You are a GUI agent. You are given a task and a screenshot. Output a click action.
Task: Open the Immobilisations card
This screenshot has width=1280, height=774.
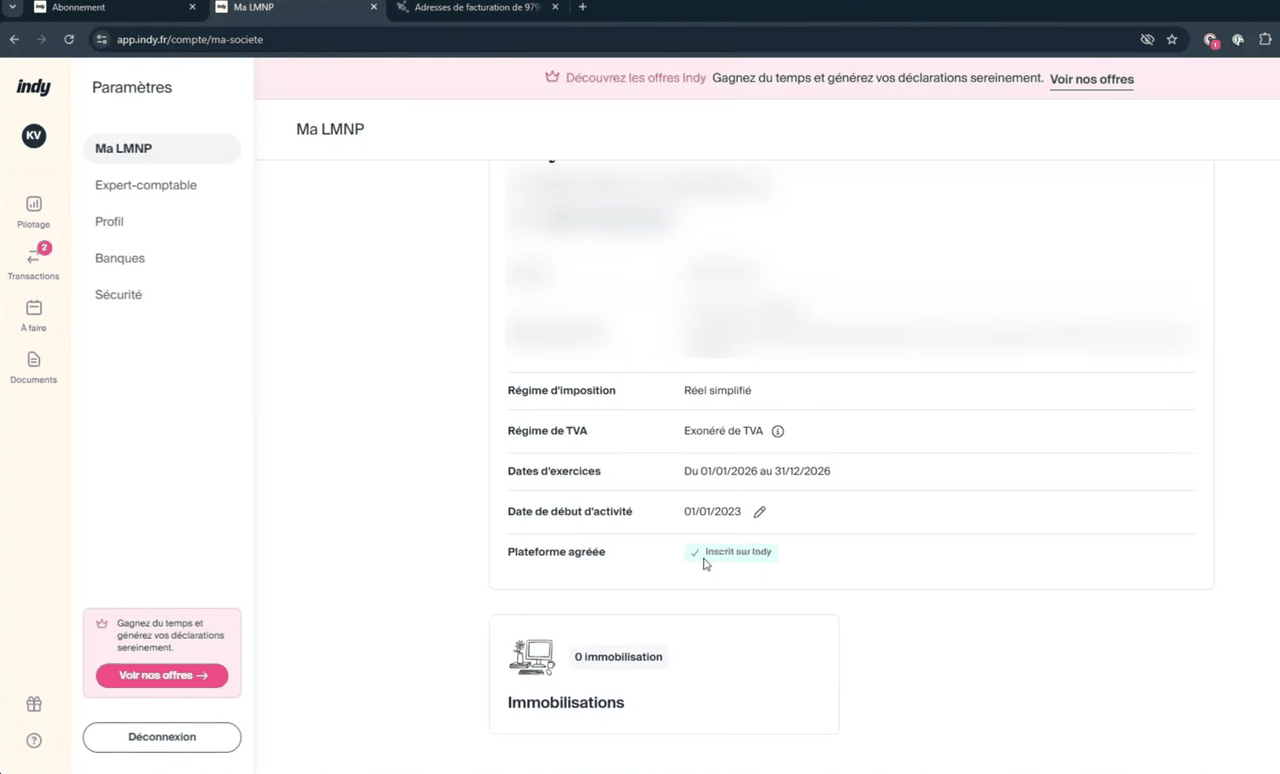664,674
